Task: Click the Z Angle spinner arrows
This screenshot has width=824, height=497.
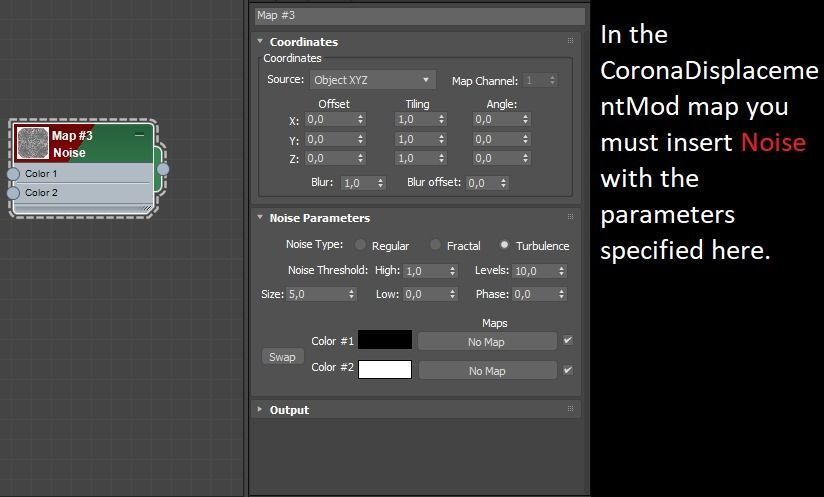Action: [x=526, y=158]
